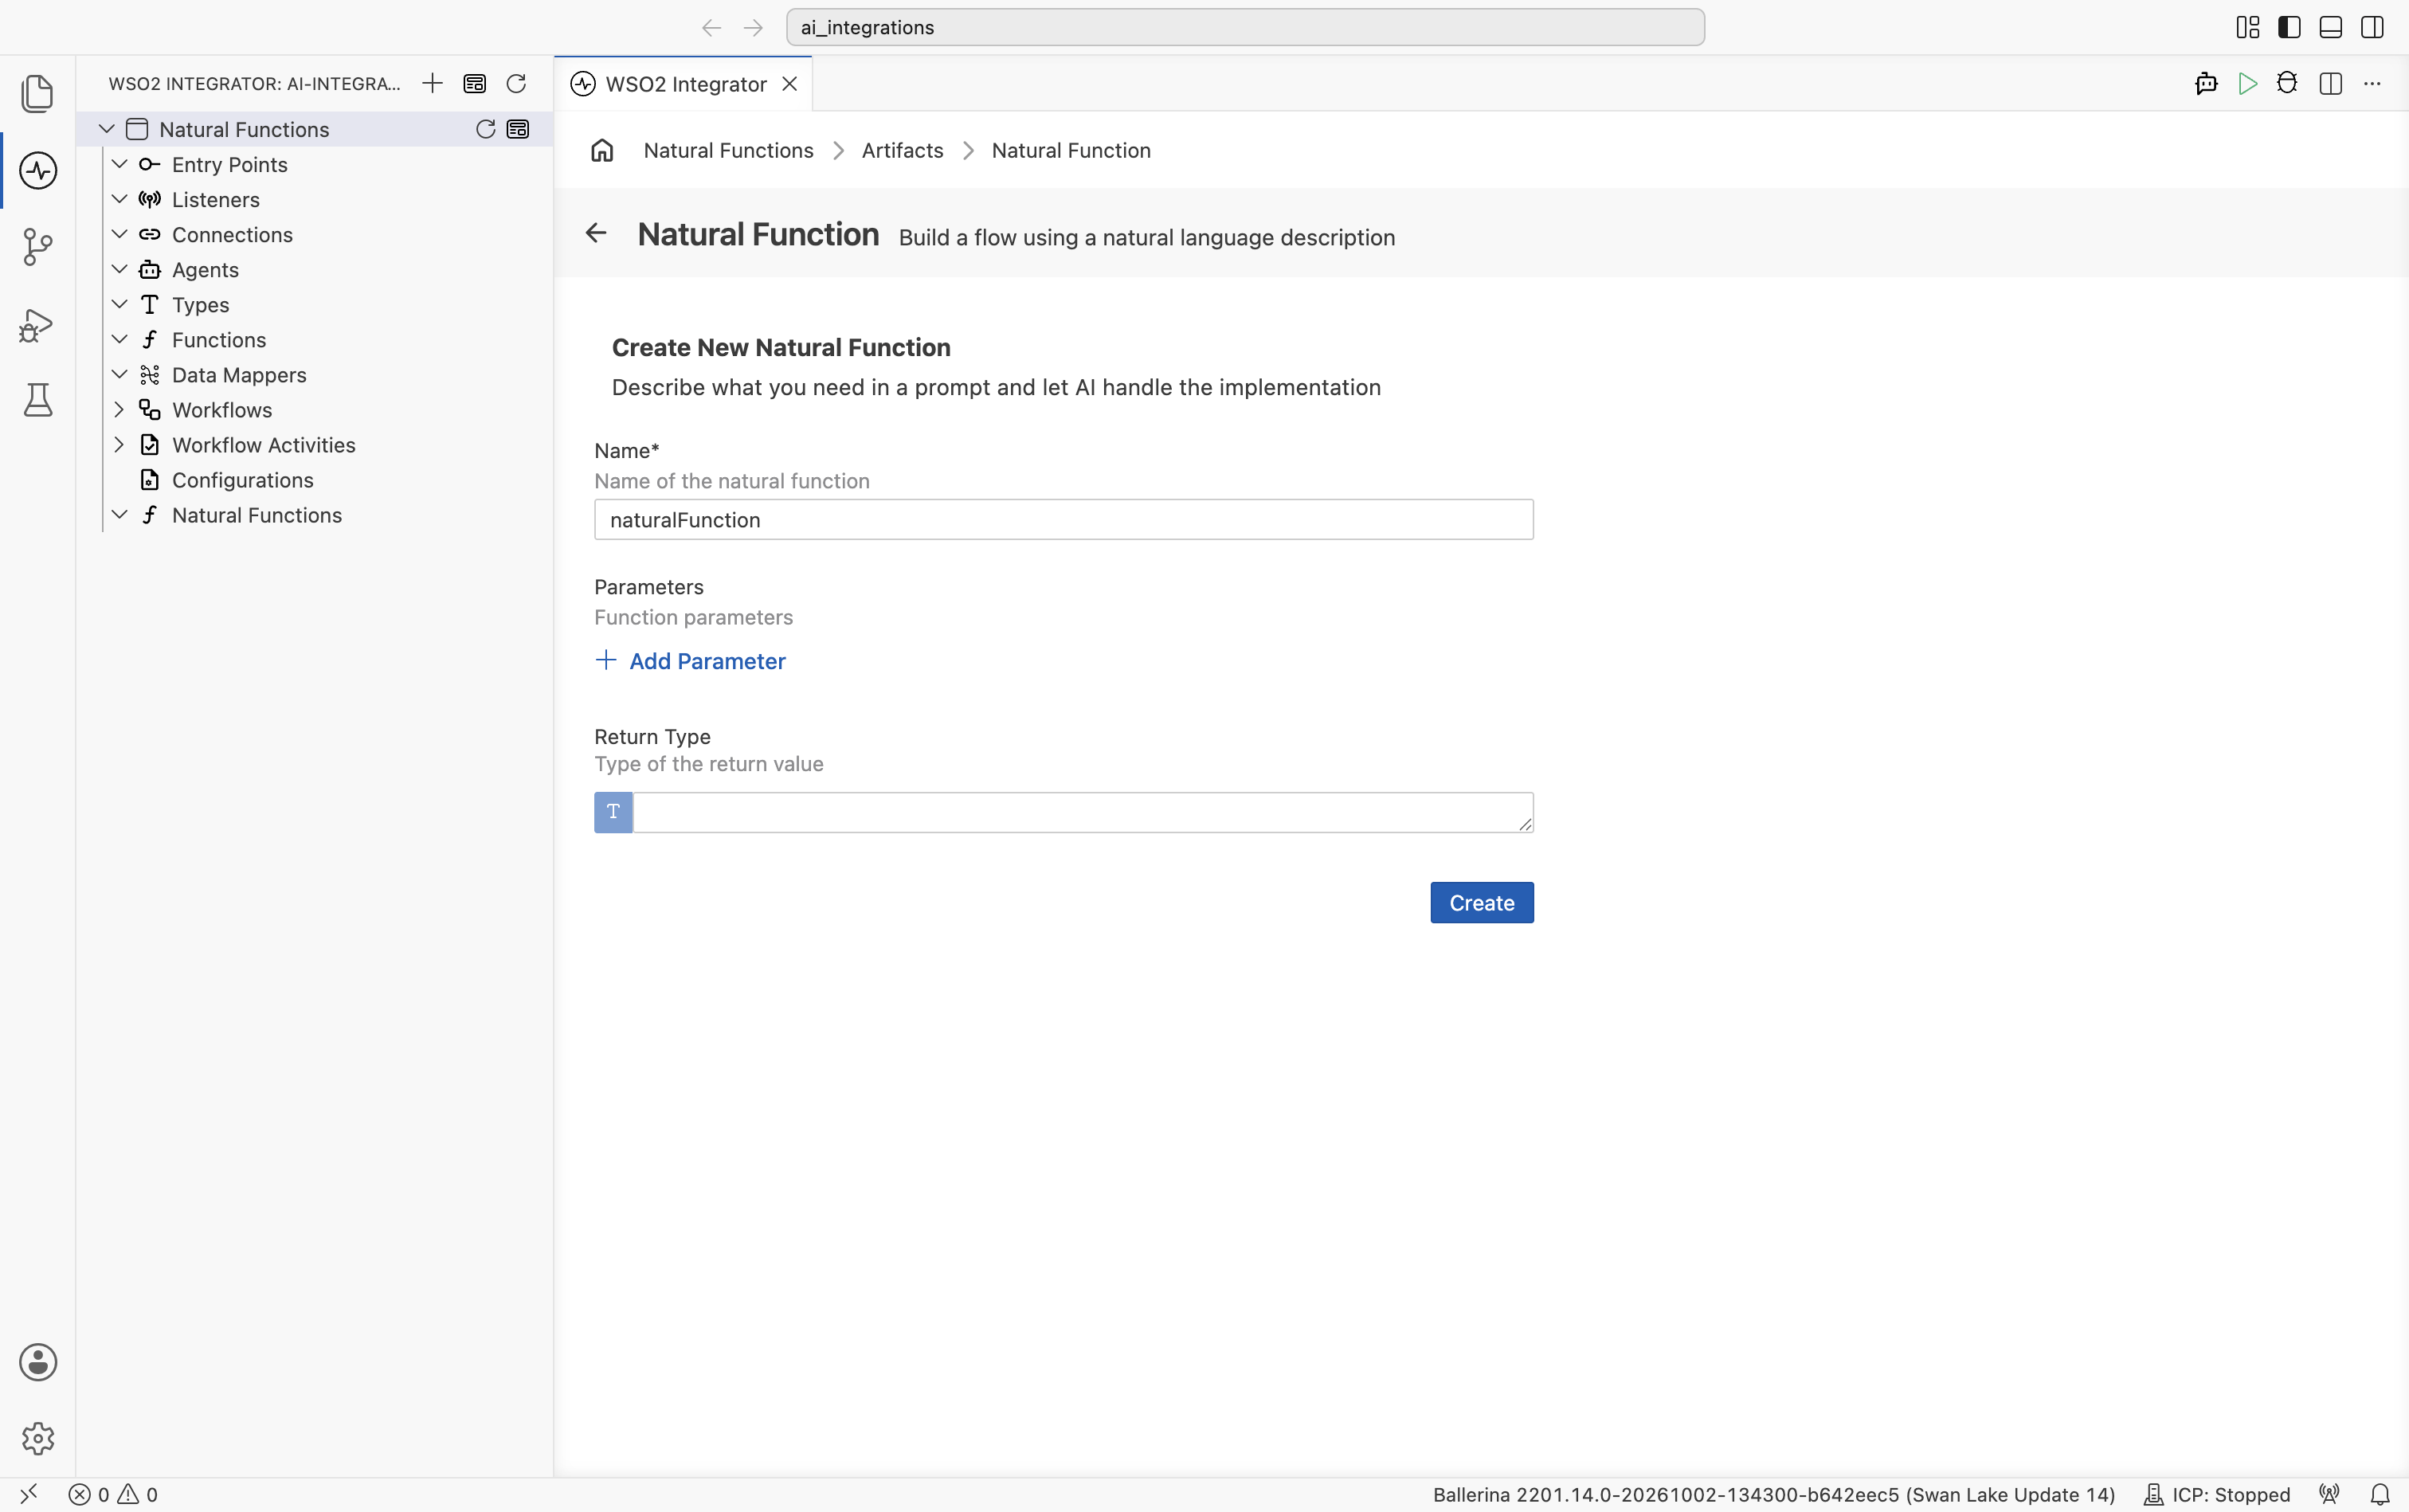Navigate forward in editor history
This screenshot has height=1512, width=2409.
(x=753, y=27)
